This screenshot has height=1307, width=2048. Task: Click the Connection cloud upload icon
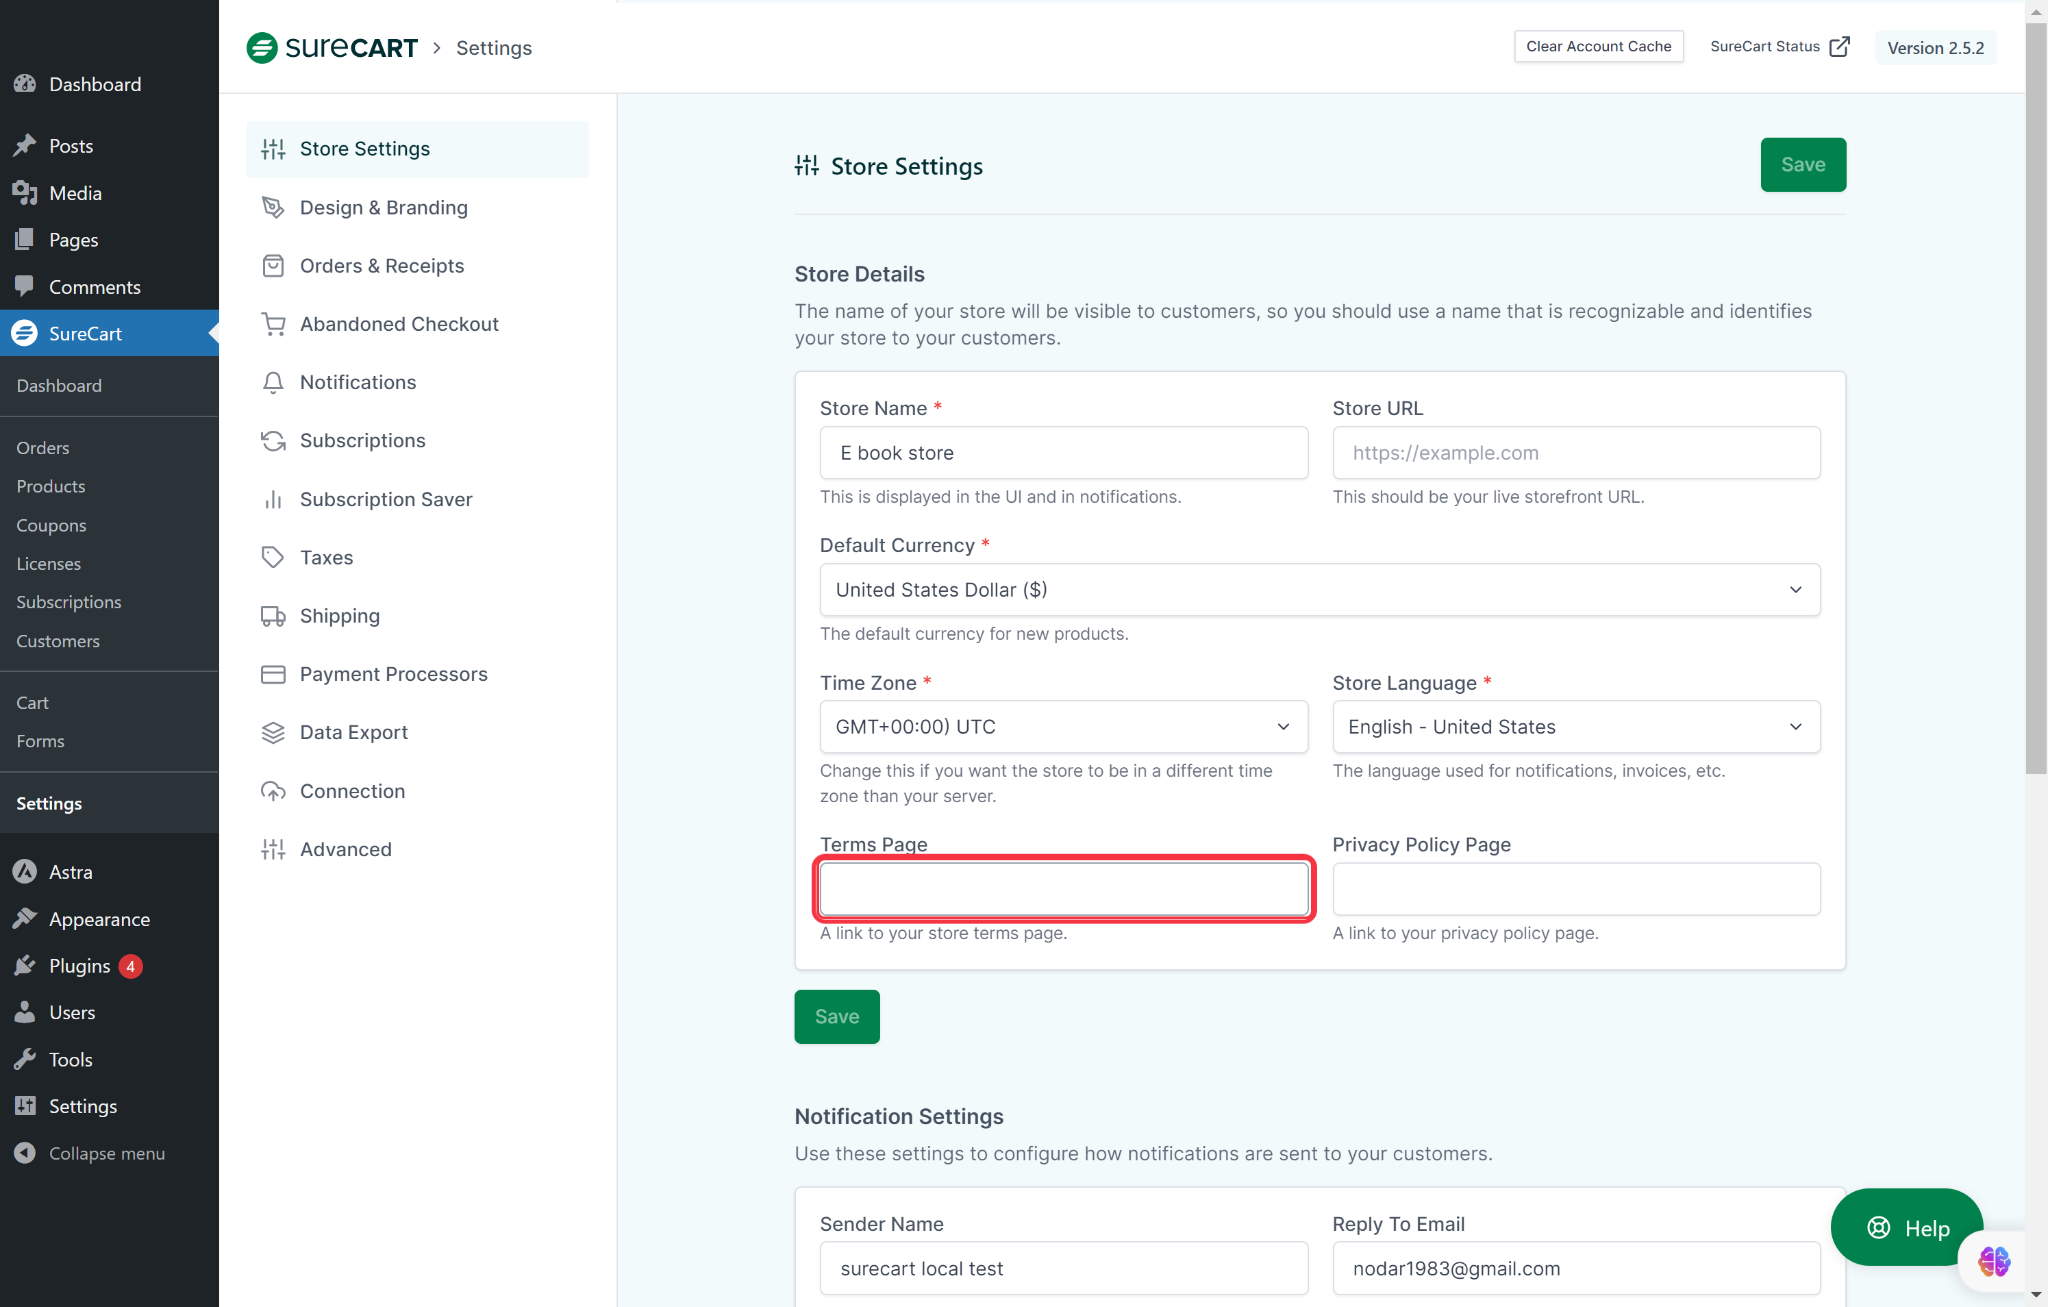point(273,791)
